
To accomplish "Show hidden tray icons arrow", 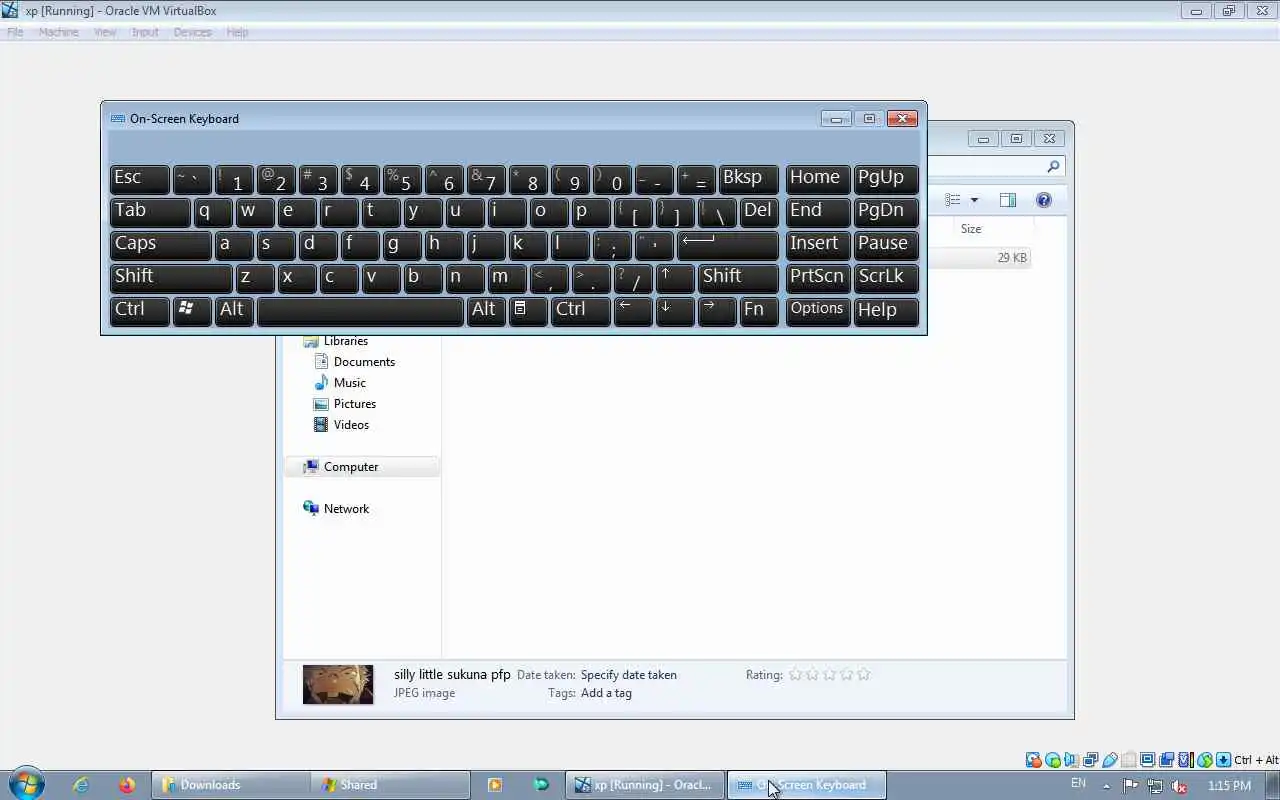I will [1106, 786].
